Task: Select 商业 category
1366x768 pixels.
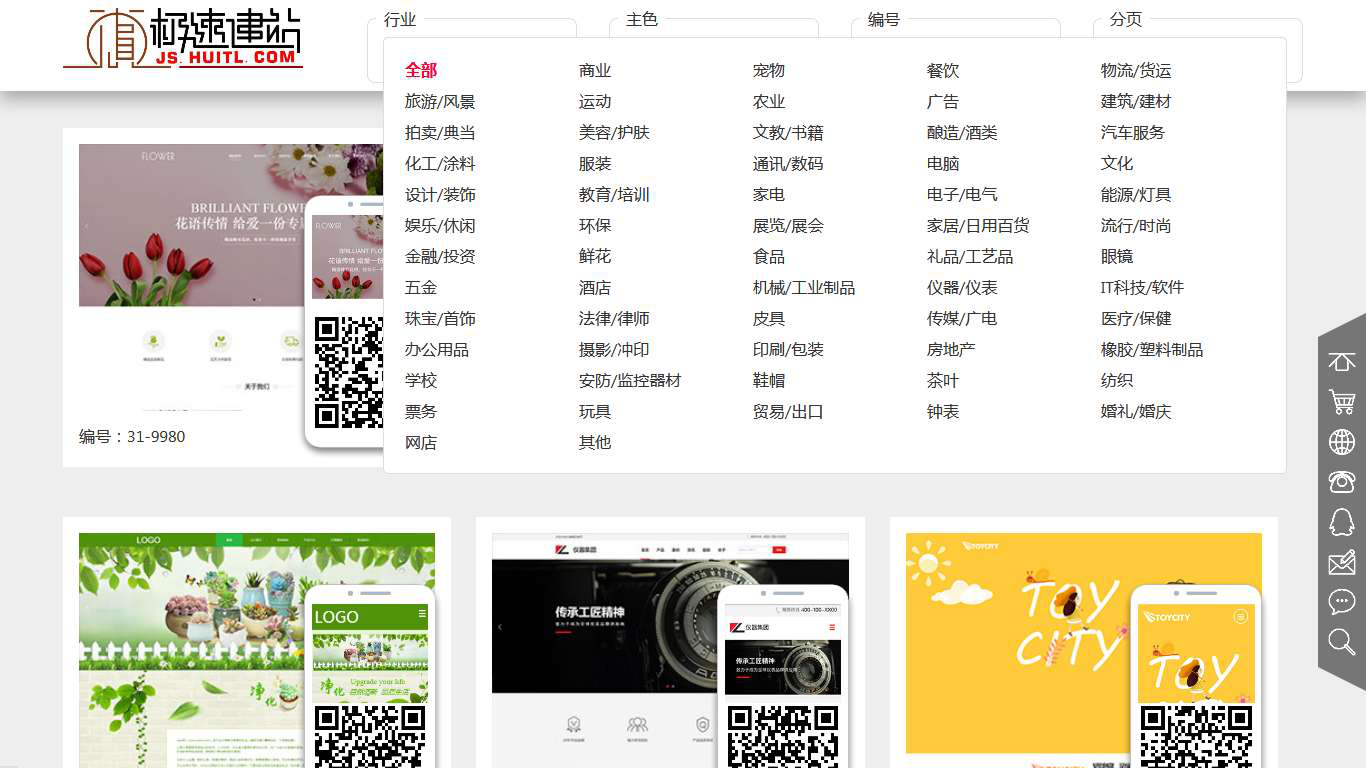Action: pyautogui.click(x=595, y=71)
